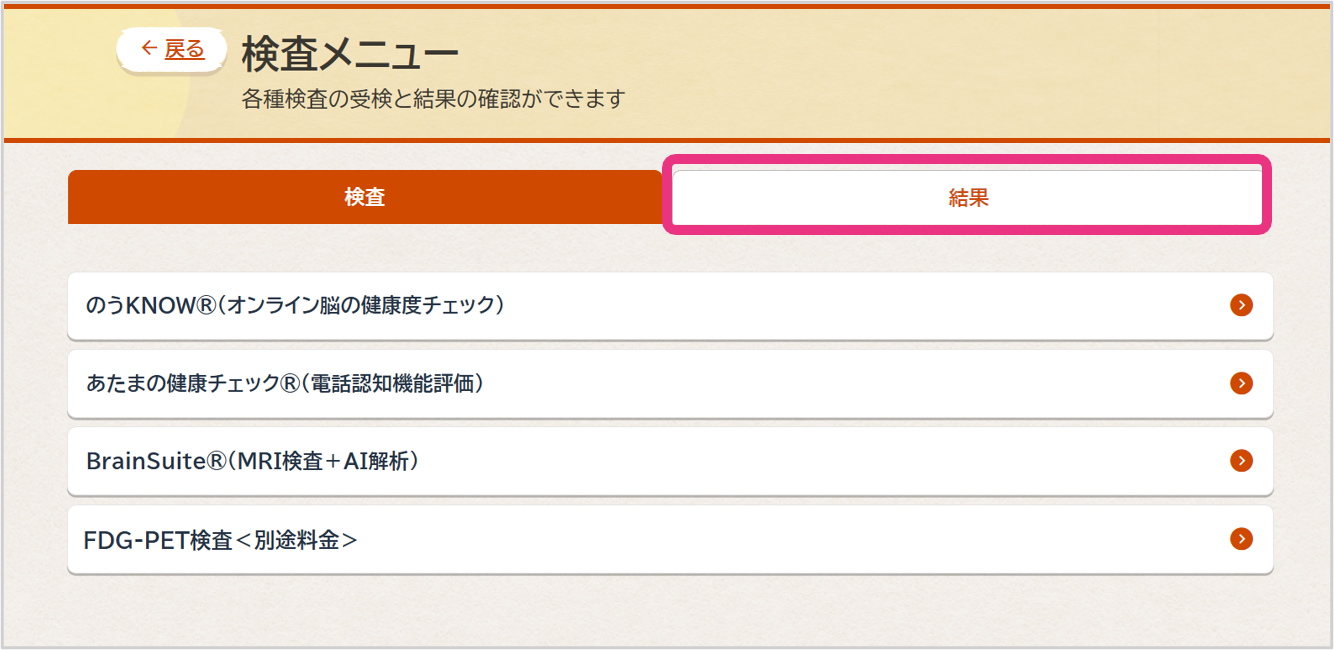Click the chevron icon on あたまの健康チェック row
The height and width of the screenshot is (650, 1334).
[x=1241, y=383]
